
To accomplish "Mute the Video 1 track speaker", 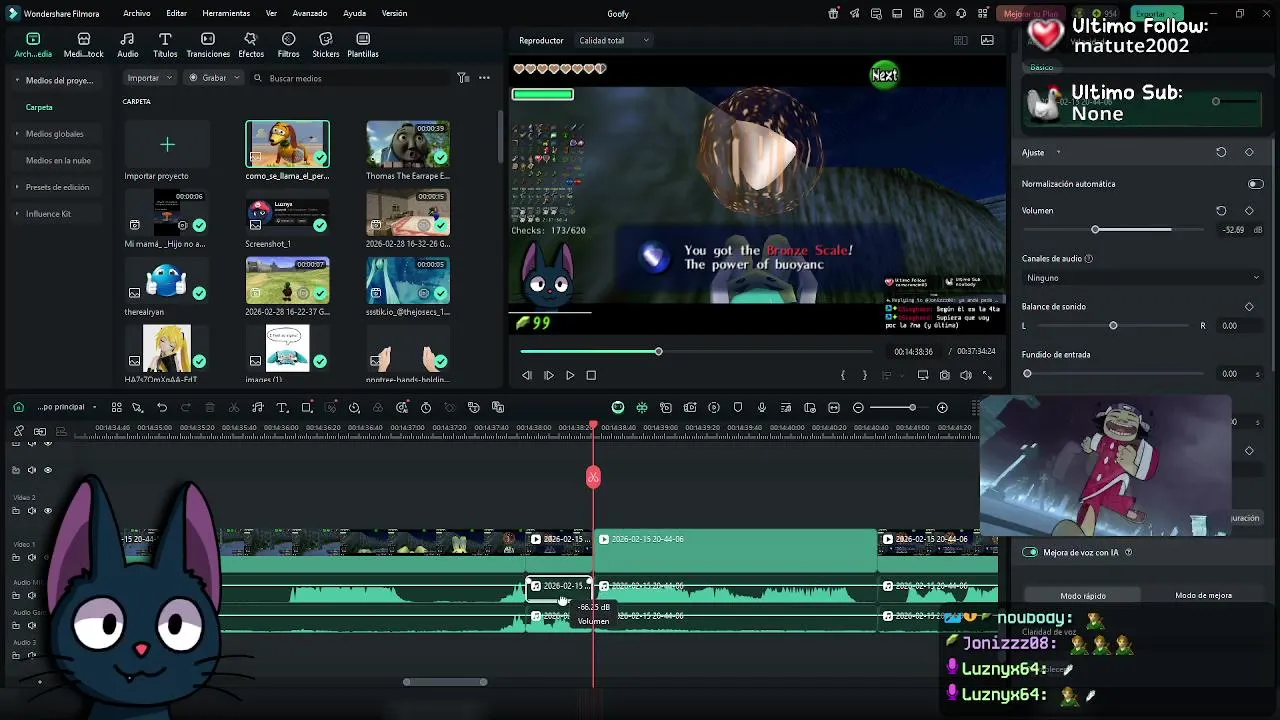I will 32,558.
